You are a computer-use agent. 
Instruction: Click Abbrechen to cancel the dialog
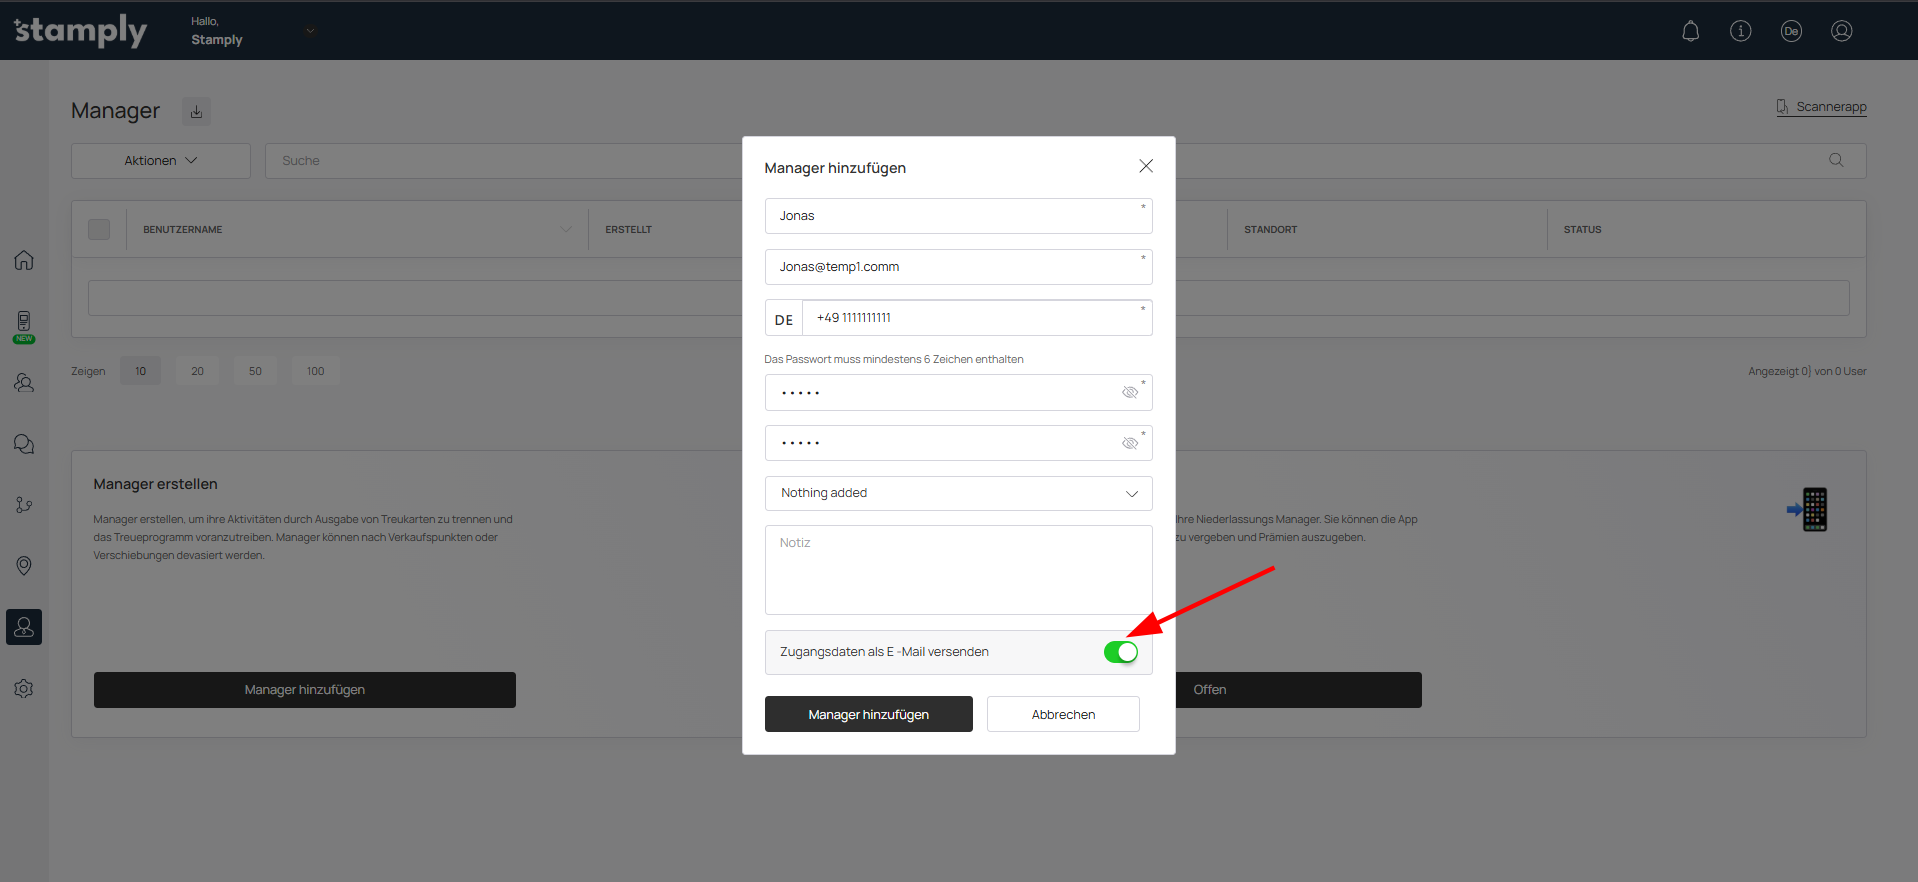[1062, 714]
